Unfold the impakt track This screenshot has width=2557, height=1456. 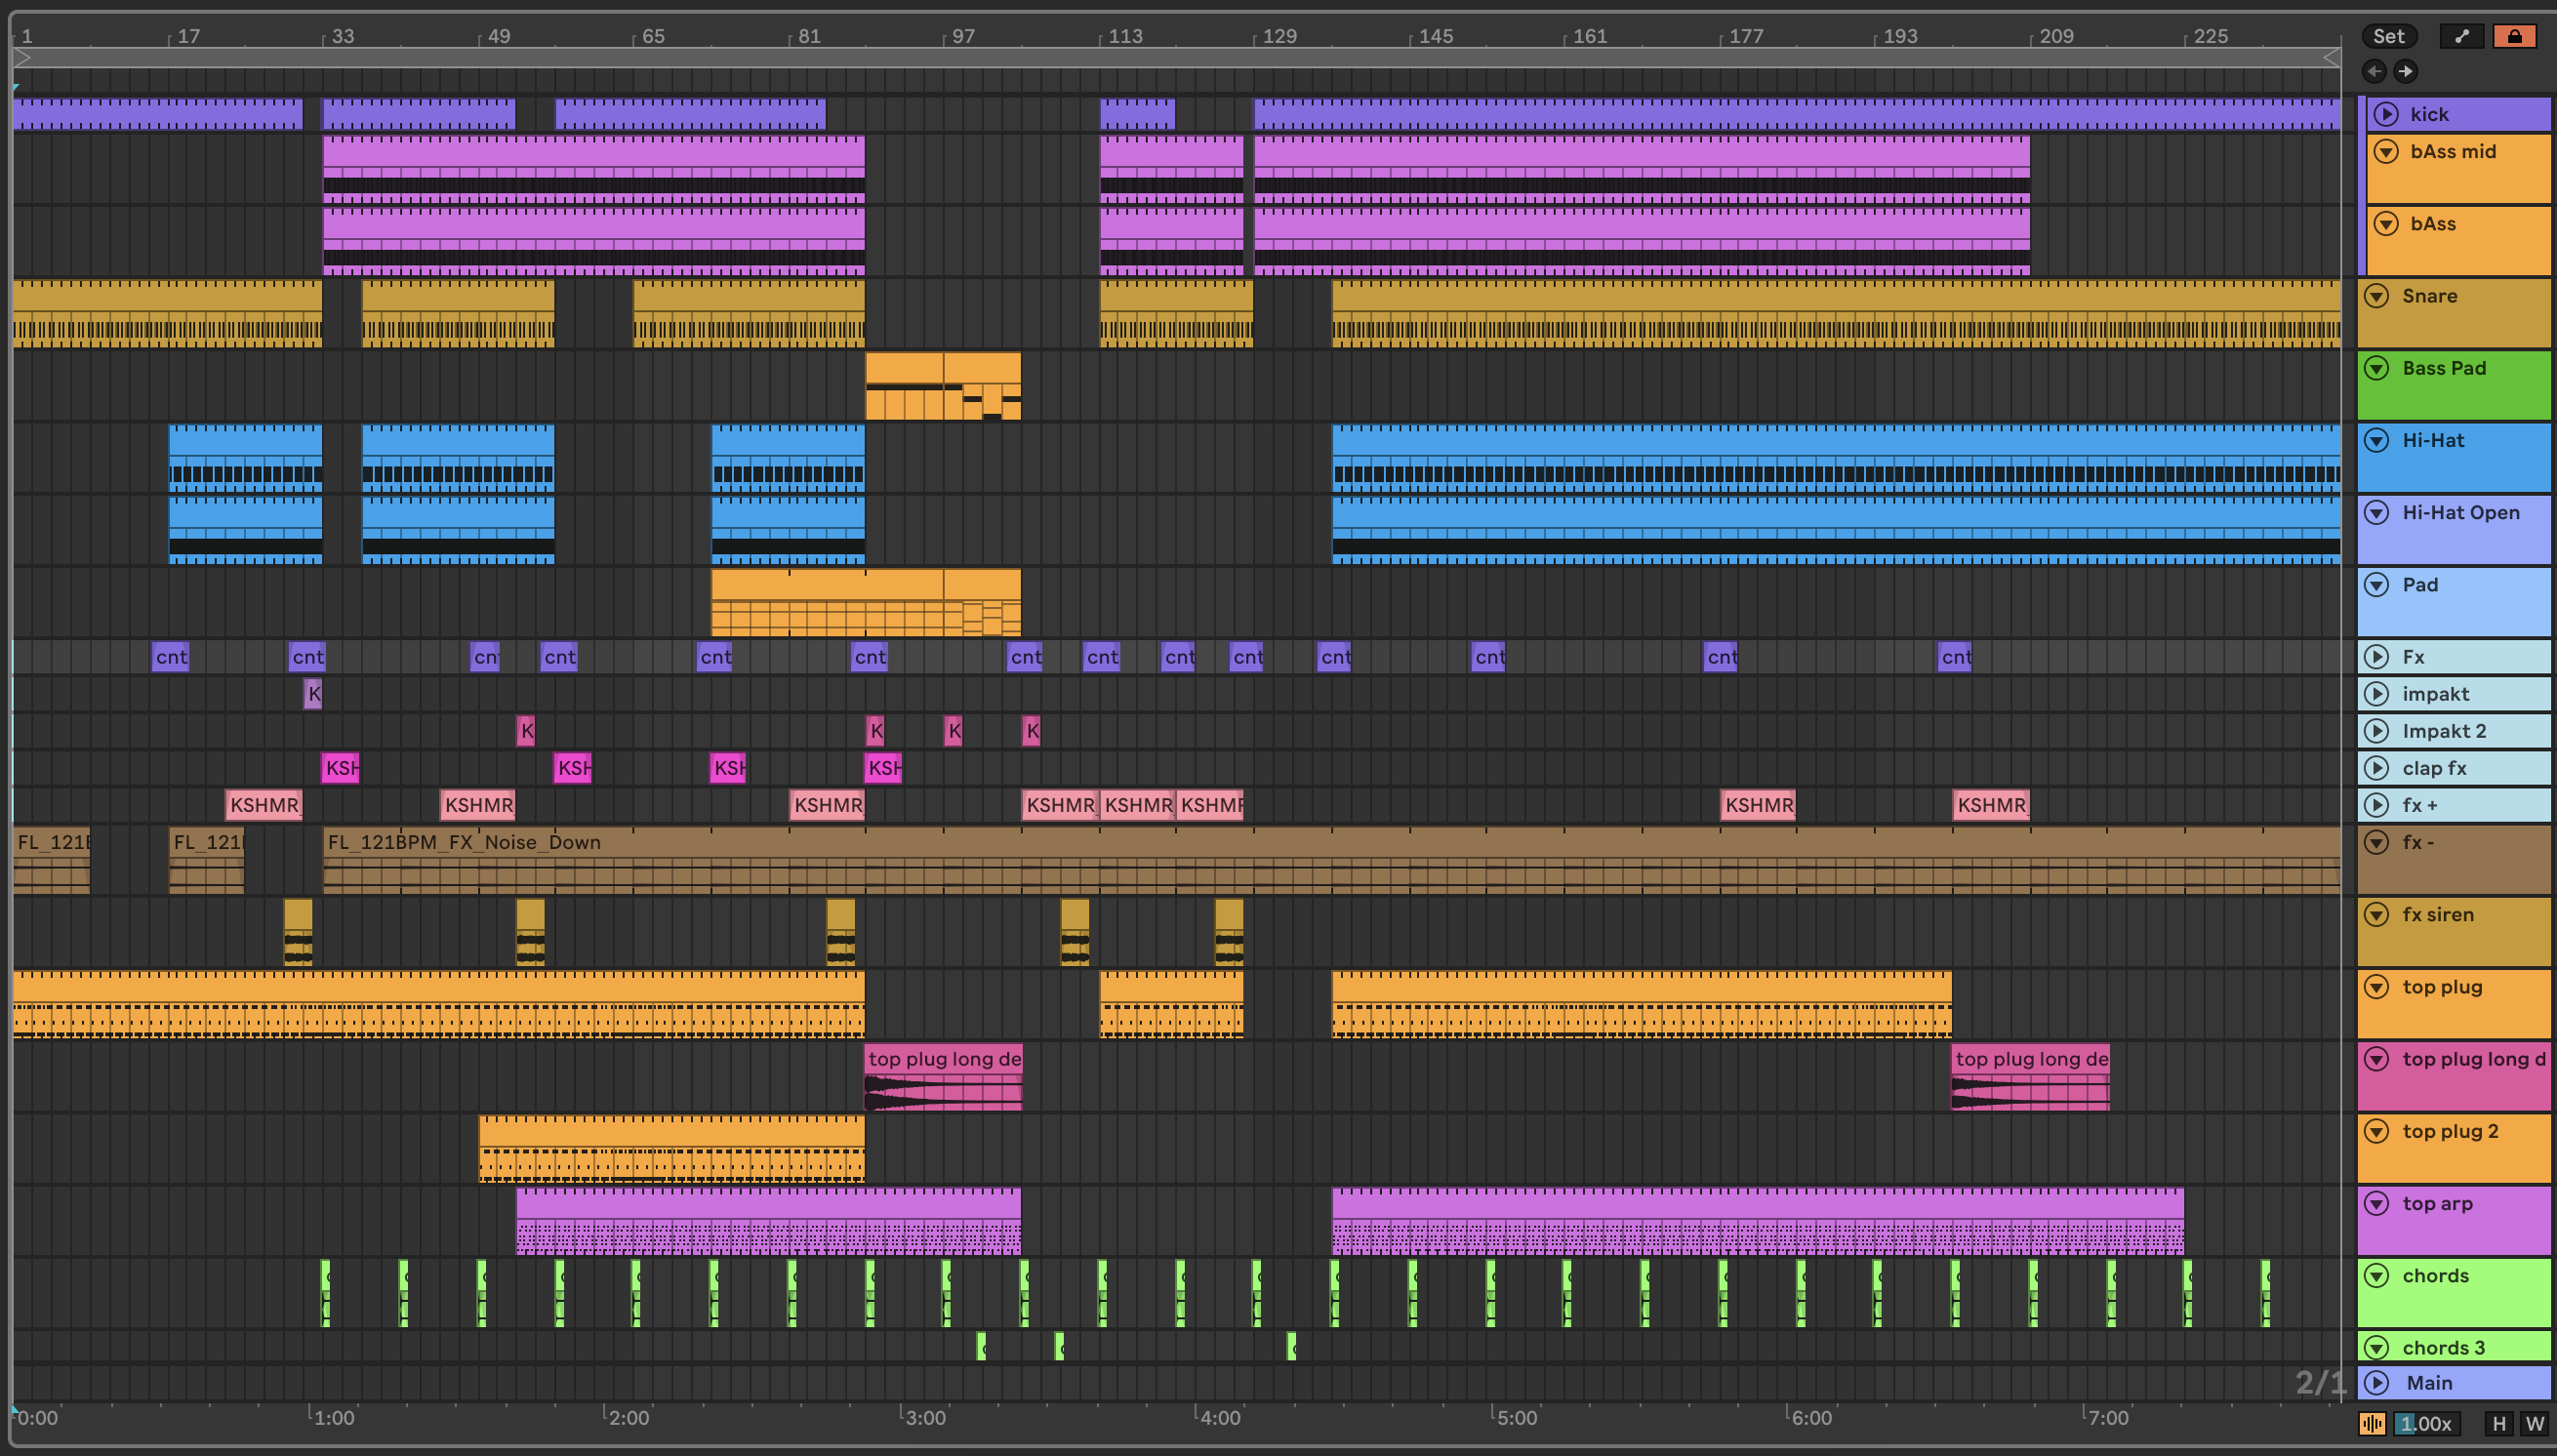click(2377, 694)
